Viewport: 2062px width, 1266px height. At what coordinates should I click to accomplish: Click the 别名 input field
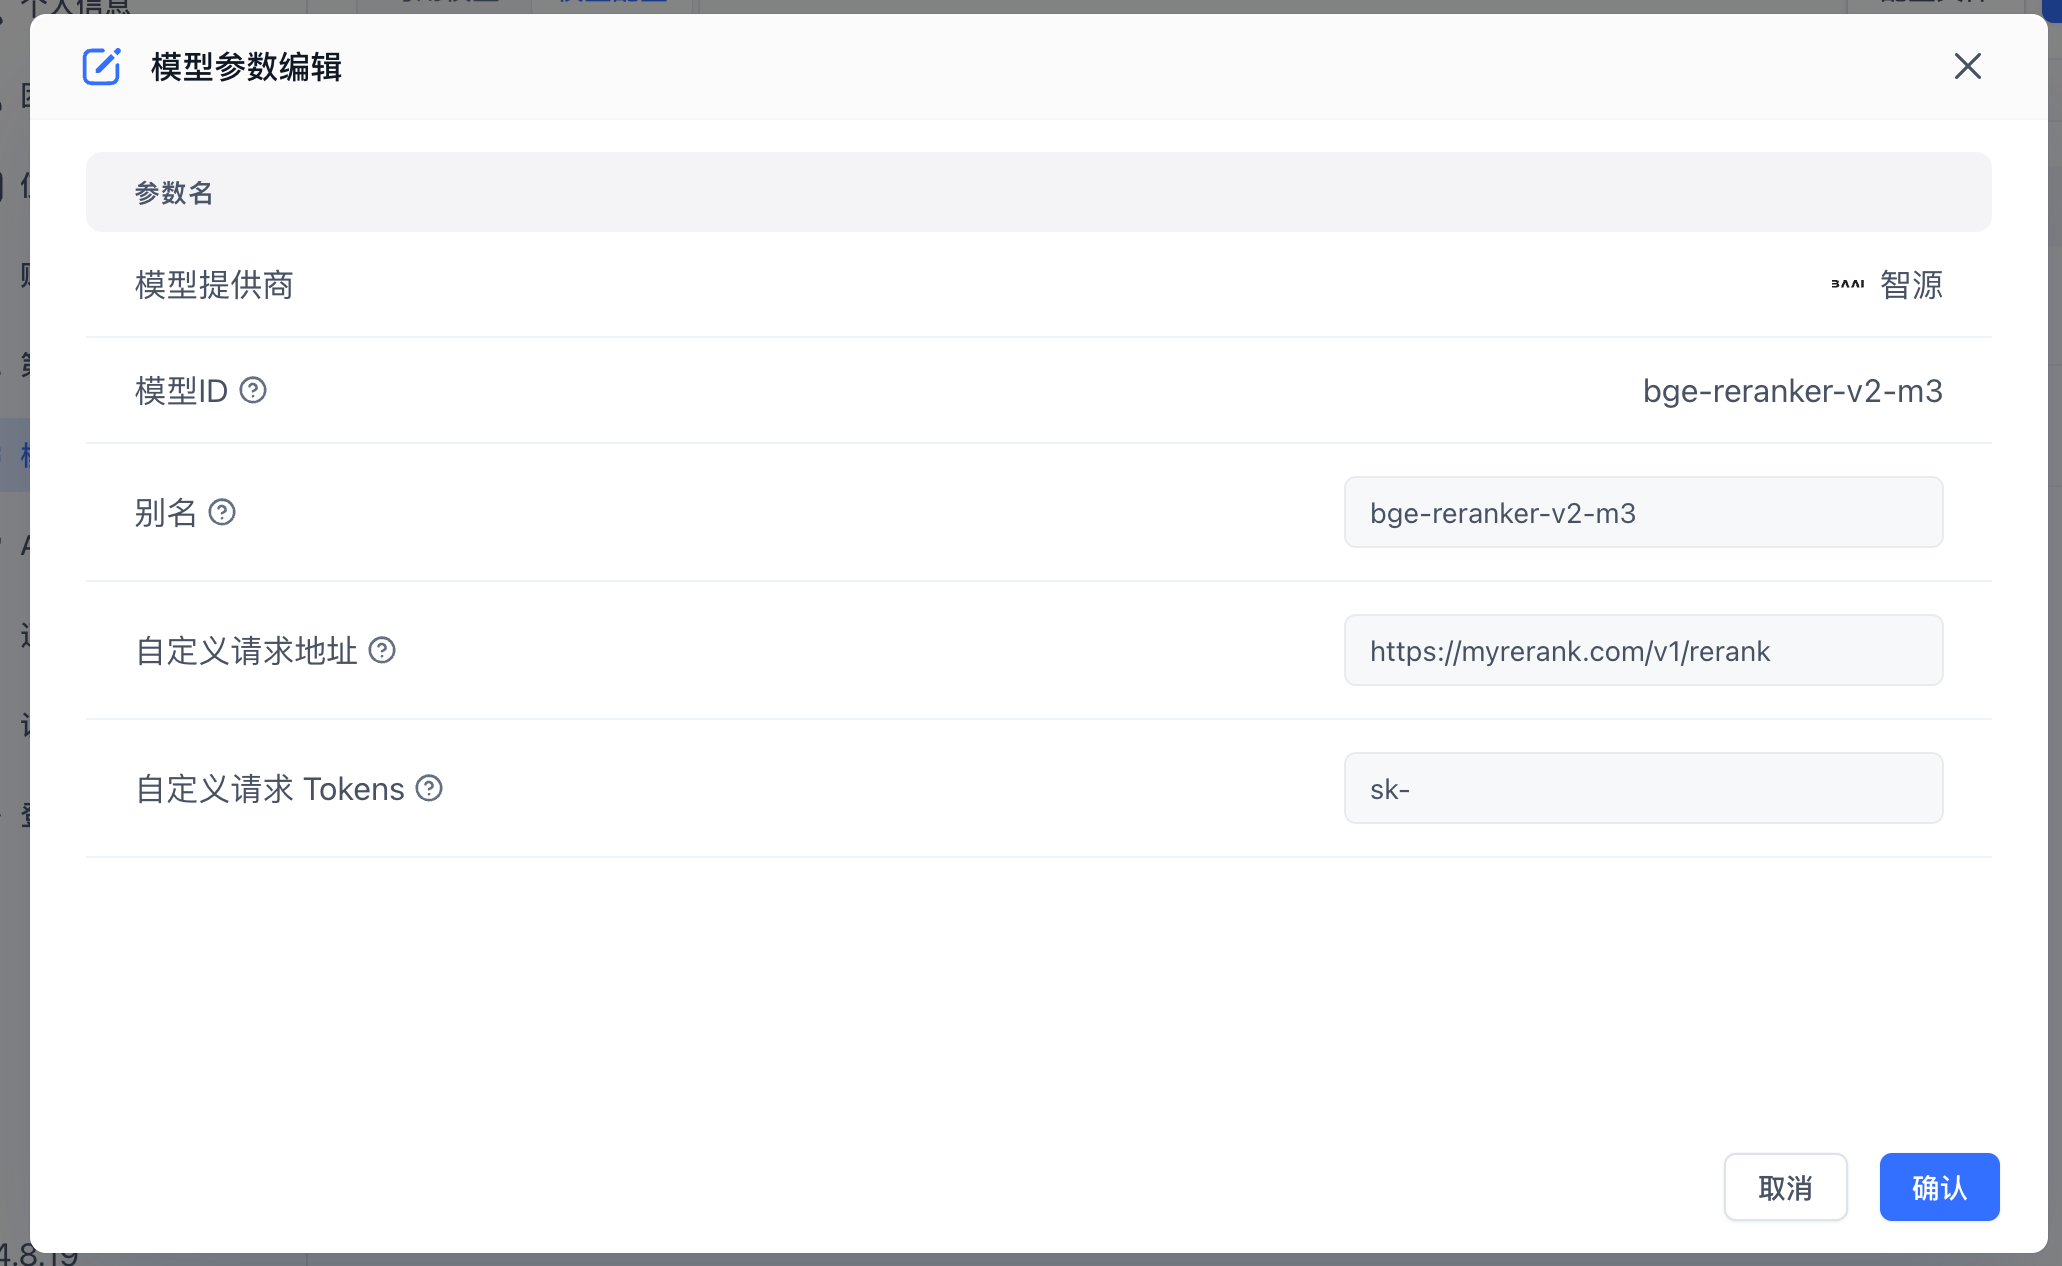(1642, 512)
